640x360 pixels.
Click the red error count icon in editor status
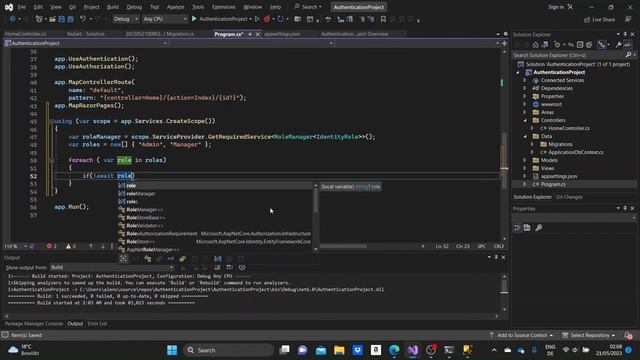[x=49, y=246]
